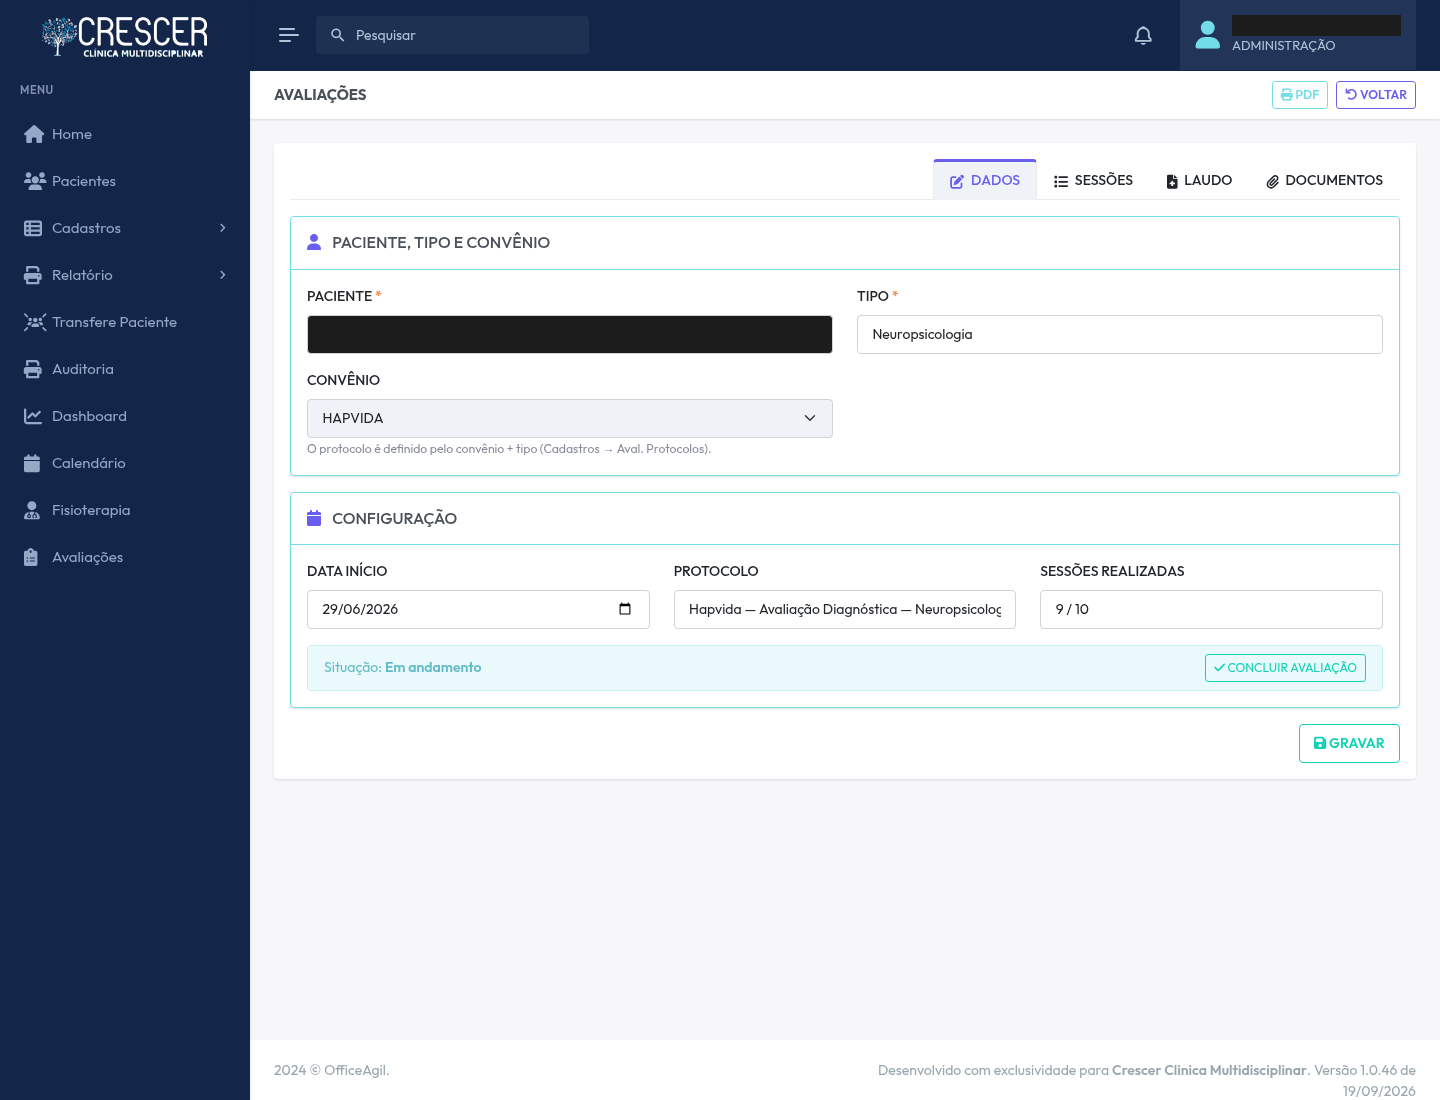
Task: Toggle the hamburger sidebar menu icon
Action: tap(289, 35)
